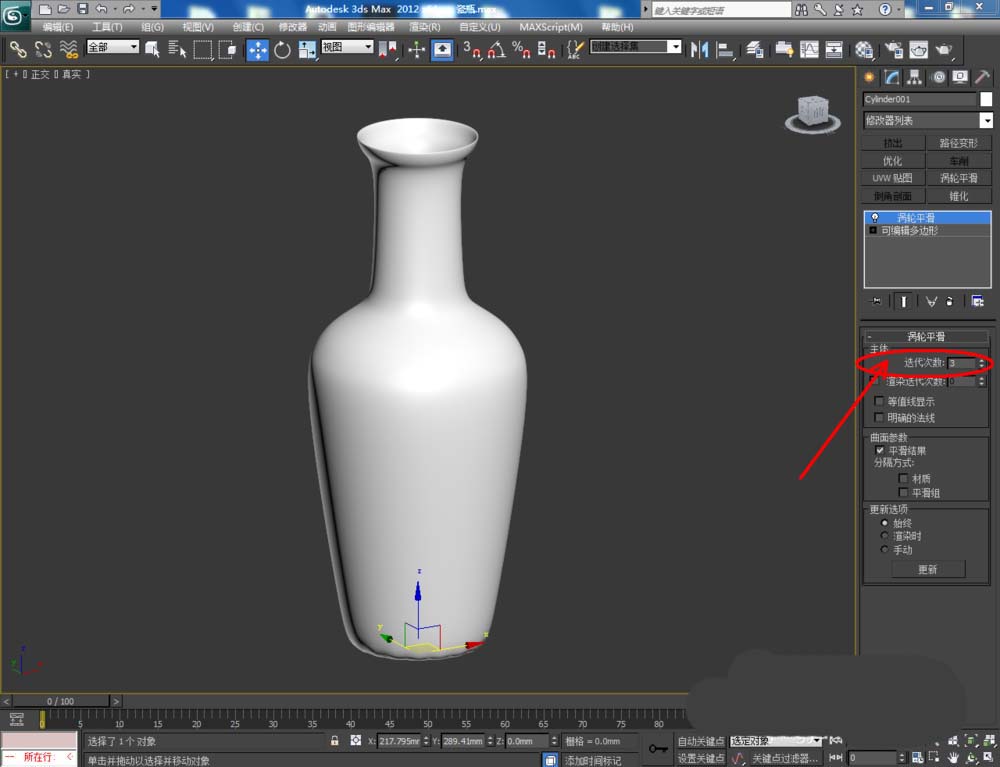This screenshot has width=1000, height=767.
Task: Select 渲染时 update option
Action: pyautogui.click(x=885, y=536)
